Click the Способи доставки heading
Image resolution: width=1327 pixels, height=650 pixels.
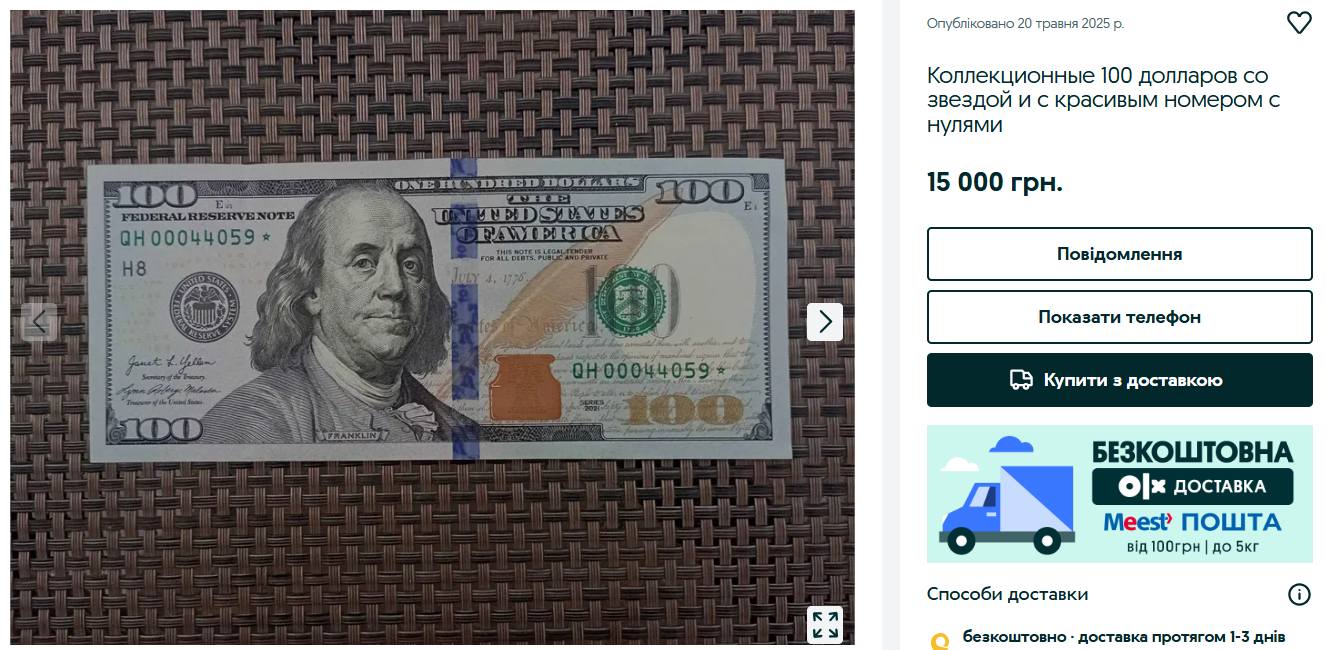tap(1007, 594)
